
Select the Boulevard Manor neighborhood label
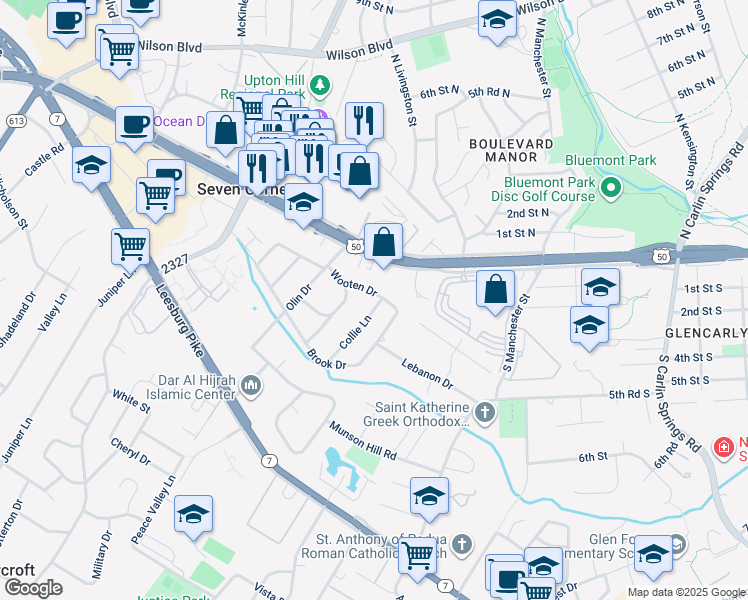pyautogui.click(x=511, y=150)
